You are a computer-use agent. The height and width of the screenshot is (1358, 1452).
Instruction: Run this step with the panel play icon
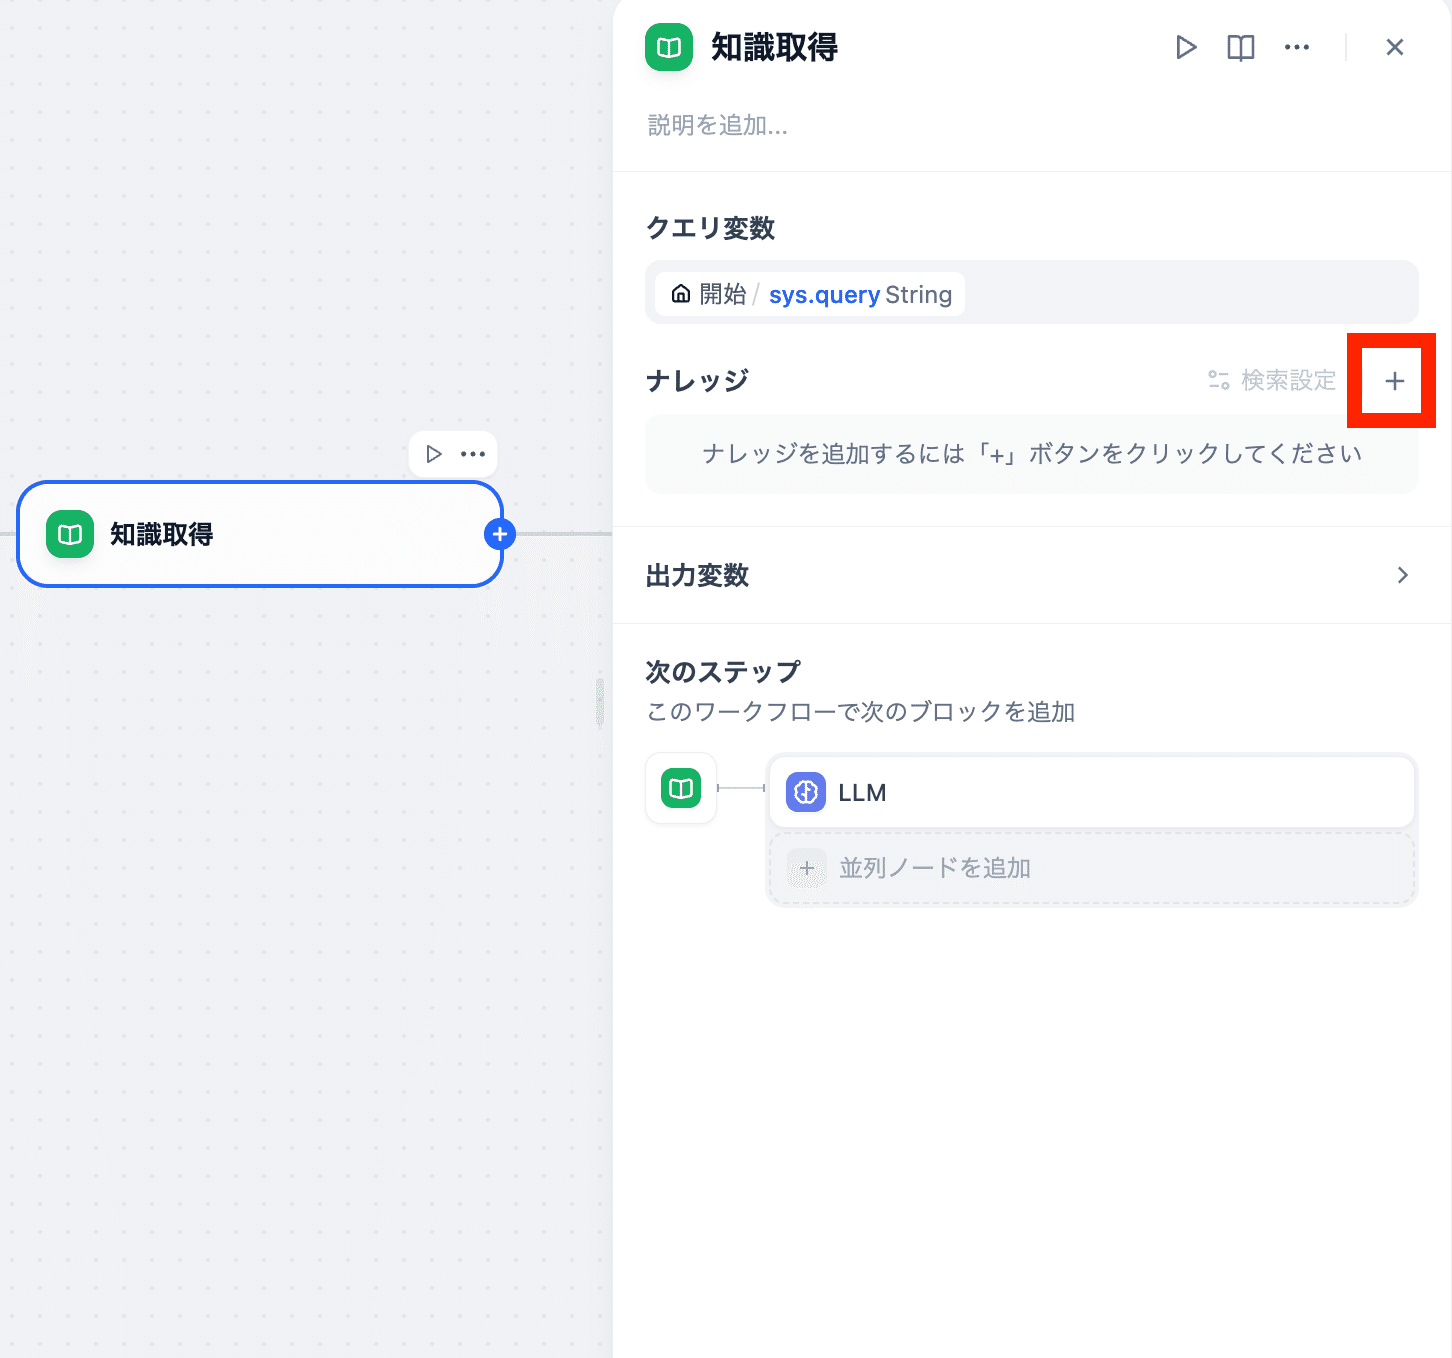(x=1186, y=47)
